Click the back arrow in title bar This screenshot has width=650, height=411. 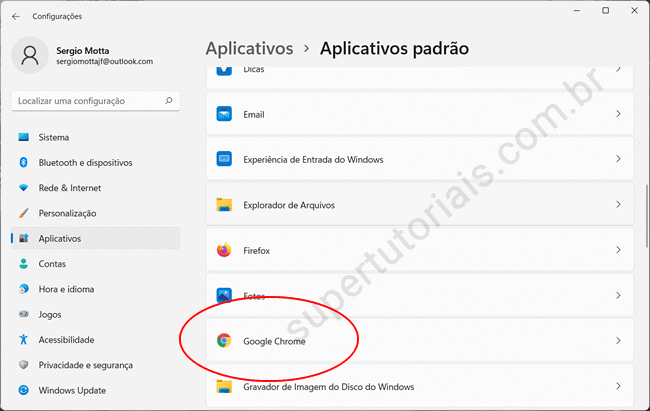[15, 16]
